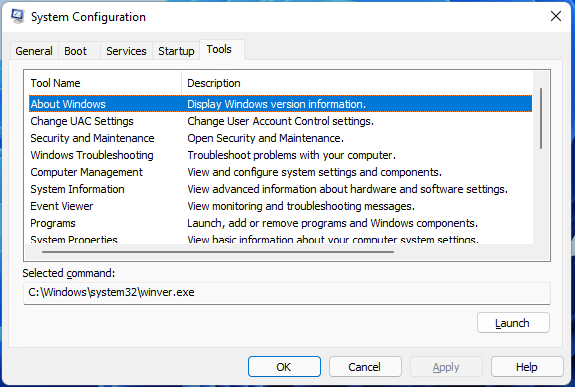Click the Description column header
The image size is (575, 387).
pos(358,83)
